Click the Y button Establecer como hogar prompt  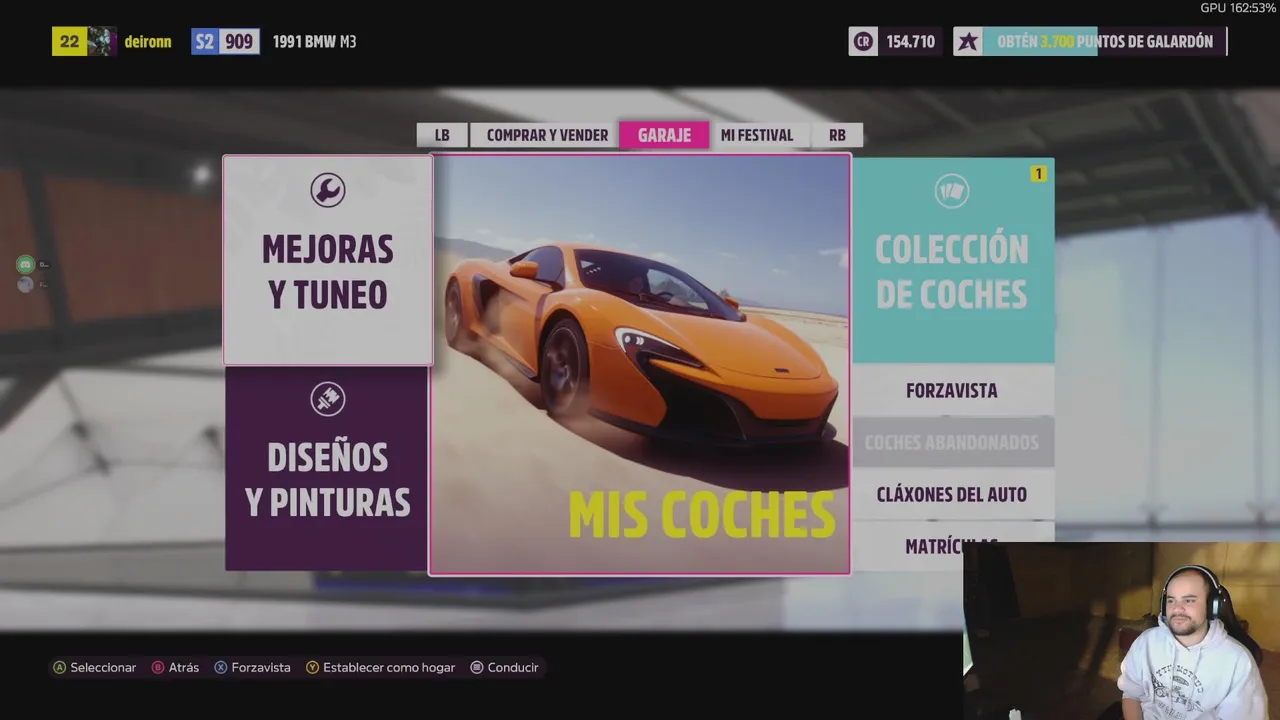click(x=381, y=667)
